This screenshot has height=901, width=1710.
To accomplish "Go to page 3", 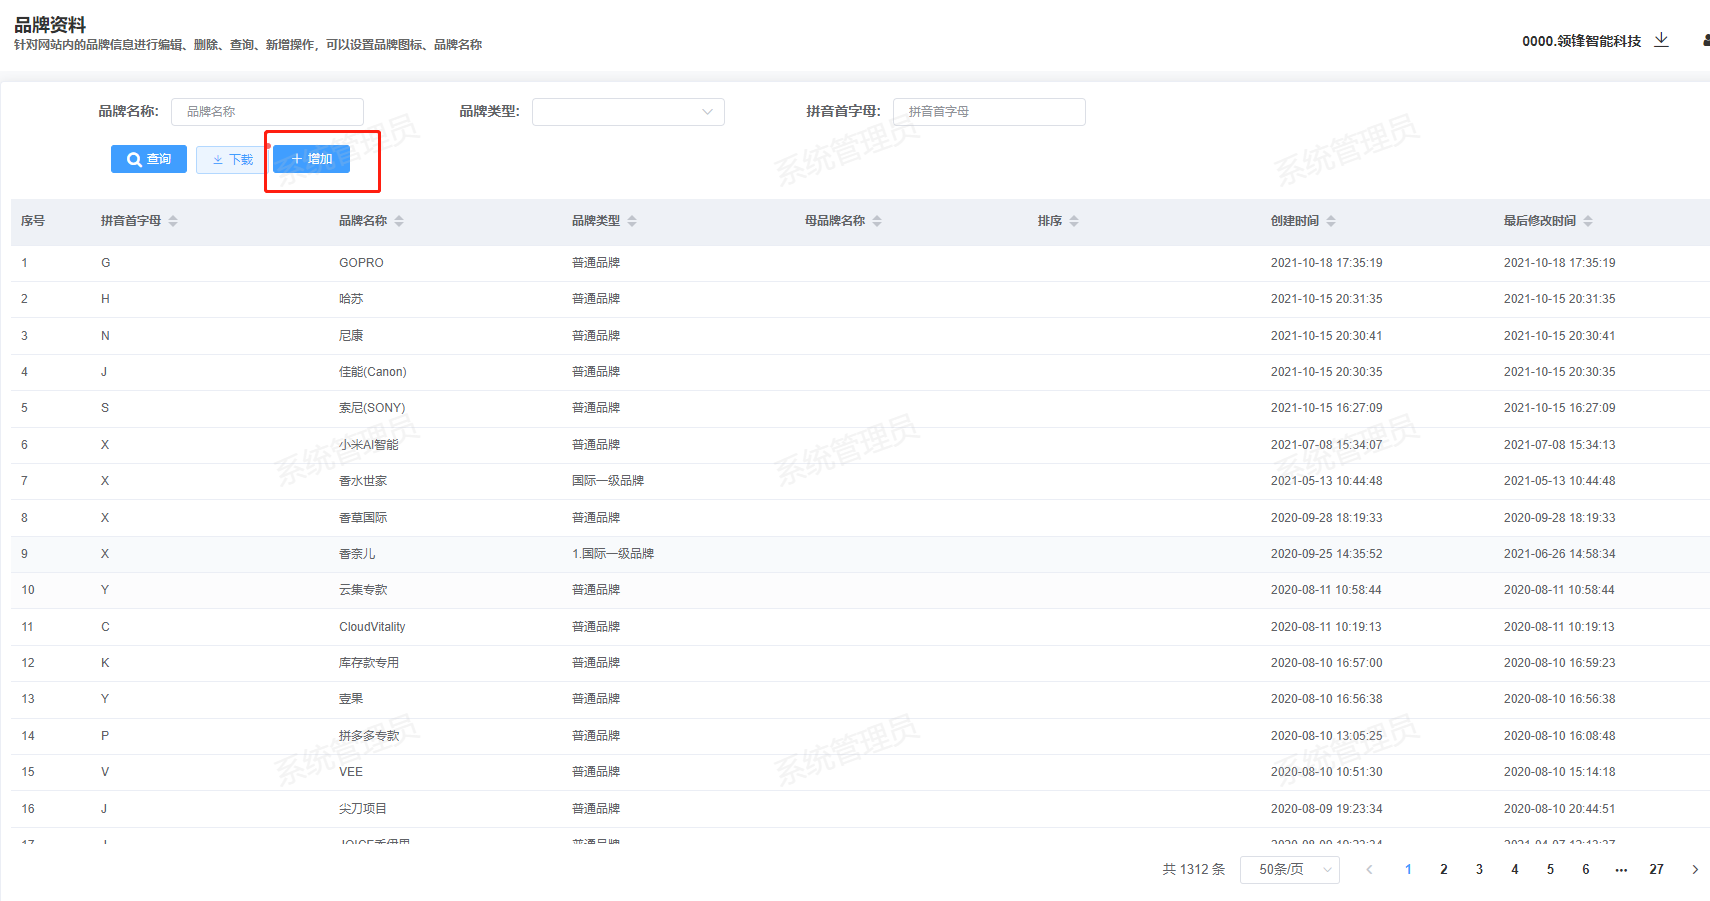I will pos(1479,870).
